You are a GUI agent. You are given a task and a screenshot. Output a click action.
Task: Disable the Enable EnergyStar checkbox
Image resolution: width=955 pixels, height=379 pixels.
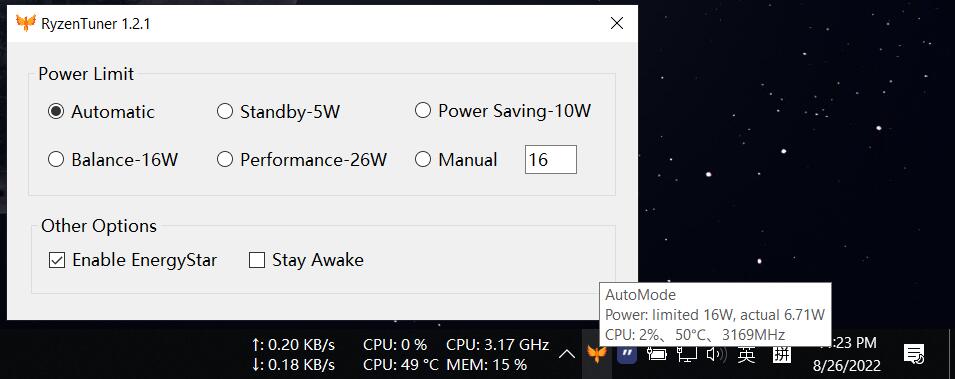tap(133, 260)
